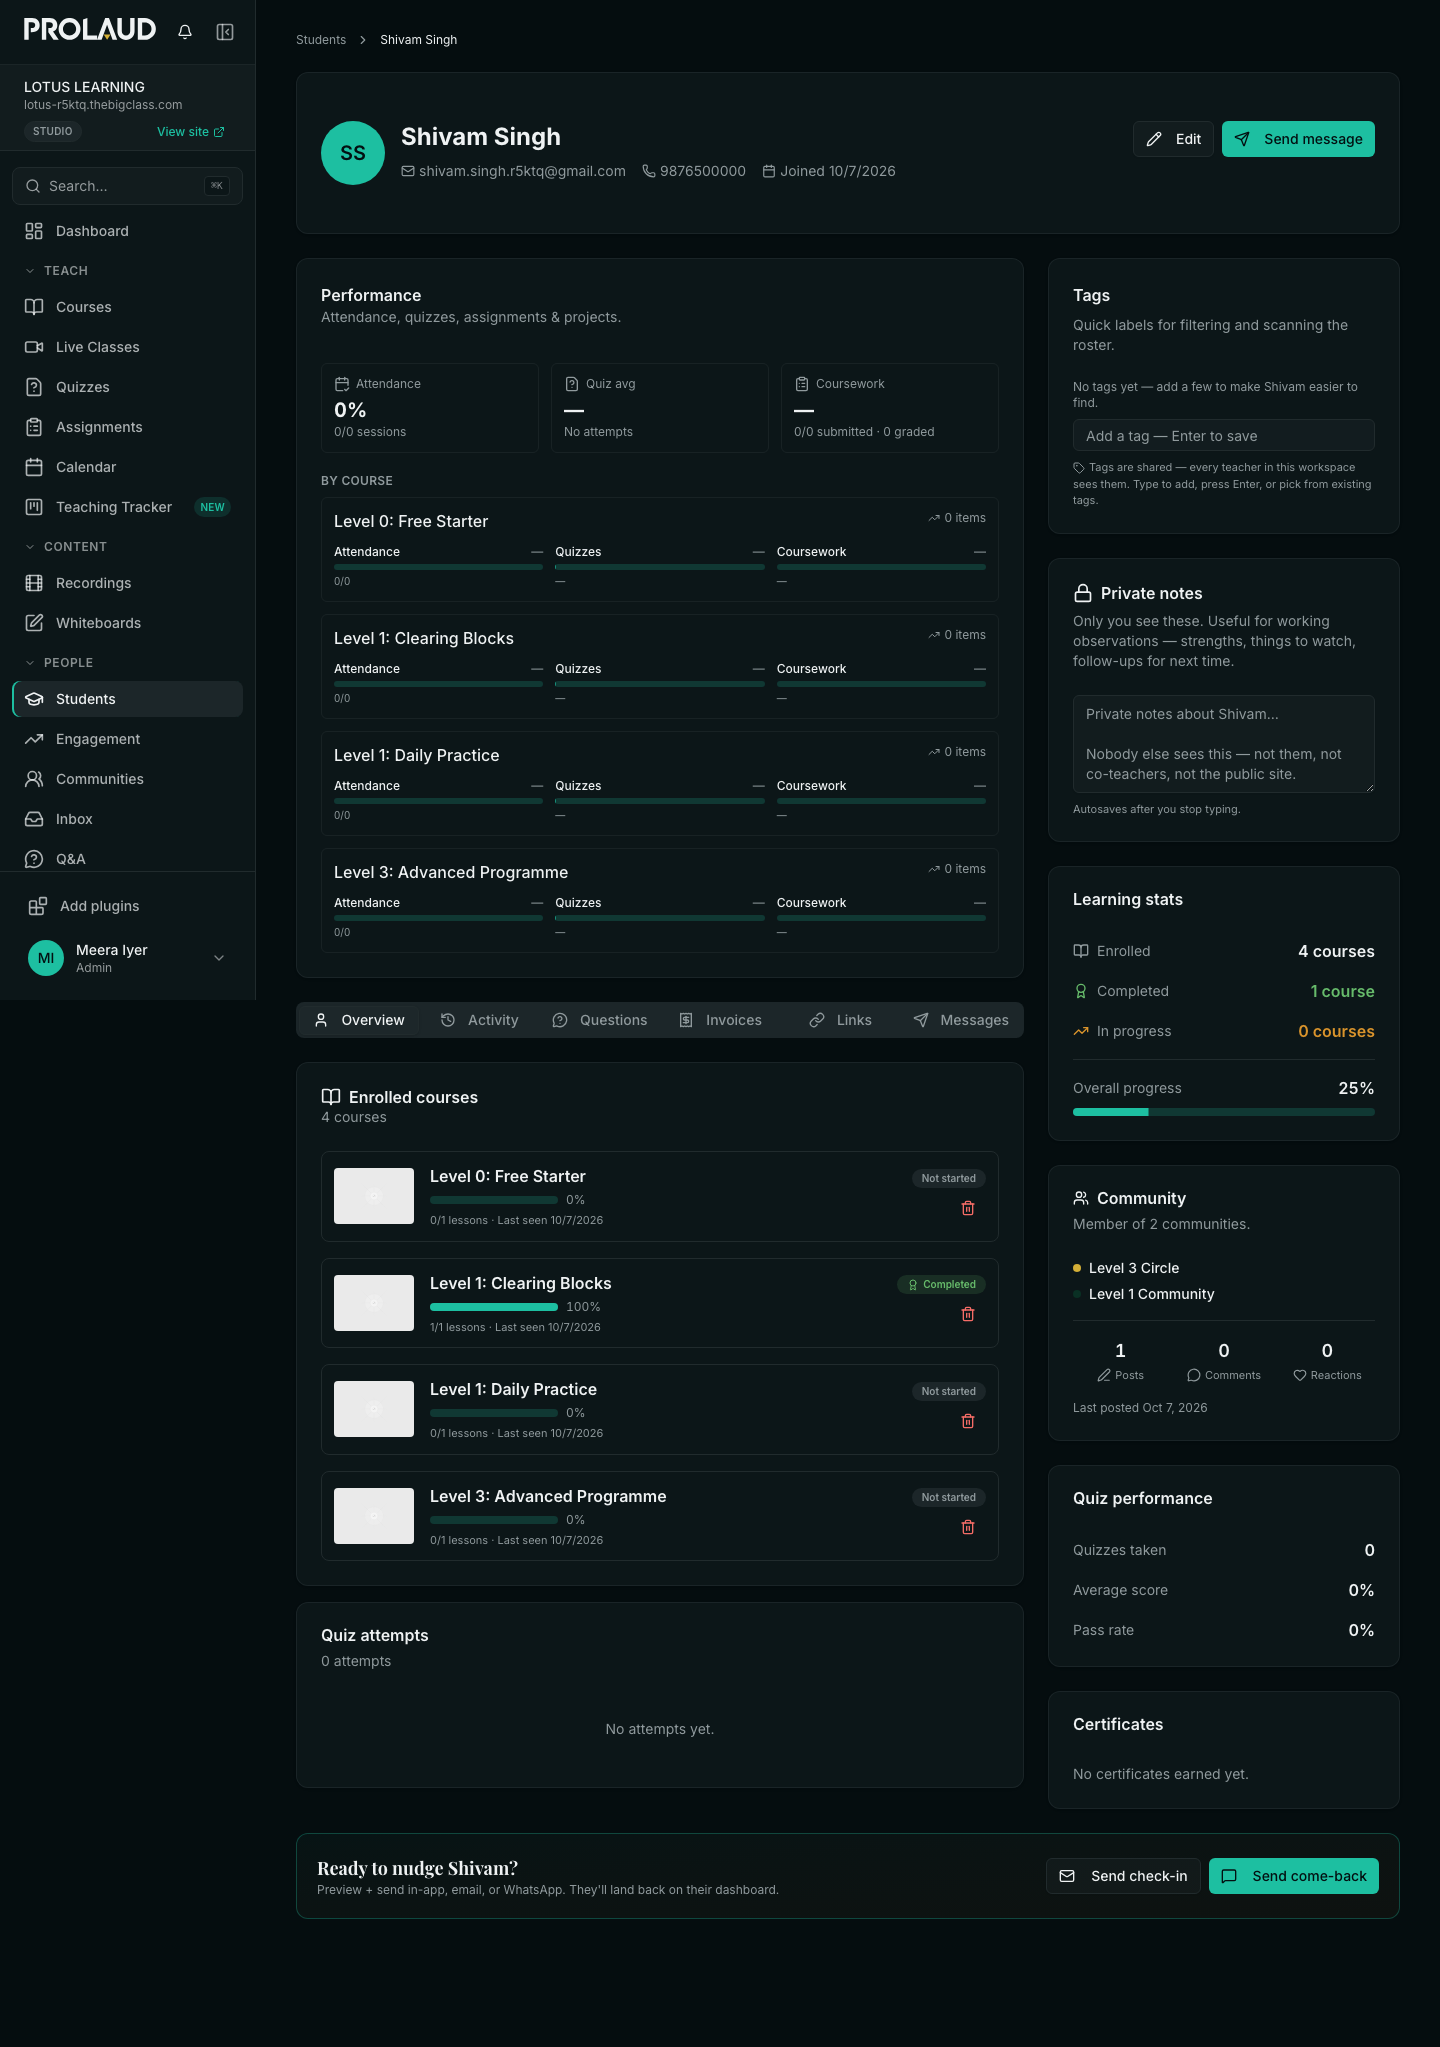Open Quizzes in sidebar
Image resolution: width=1440 pixels, height=2047 pixels.
[x=127, y=387]
